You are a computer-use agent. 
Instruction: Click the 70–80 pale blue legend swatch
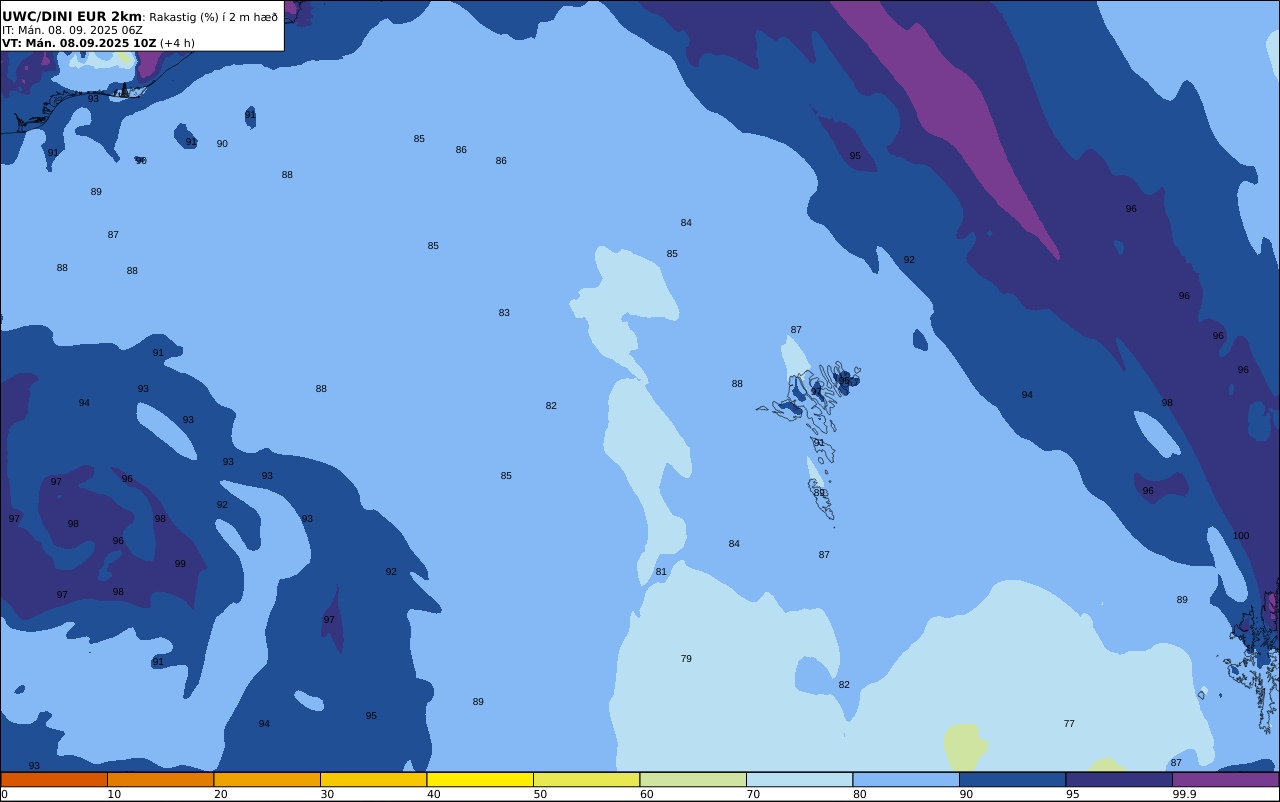coord(799,779)
